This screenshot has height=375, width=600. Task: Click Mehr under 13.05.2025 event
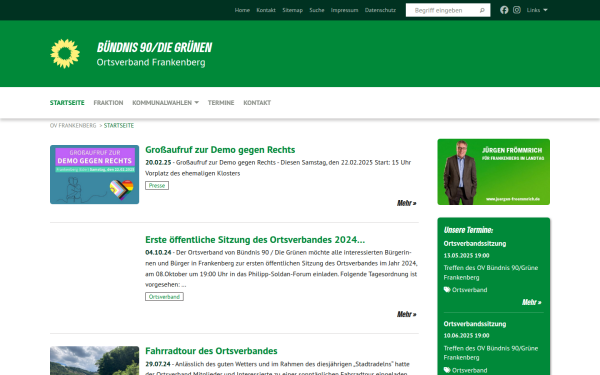(x=532, y=302)
